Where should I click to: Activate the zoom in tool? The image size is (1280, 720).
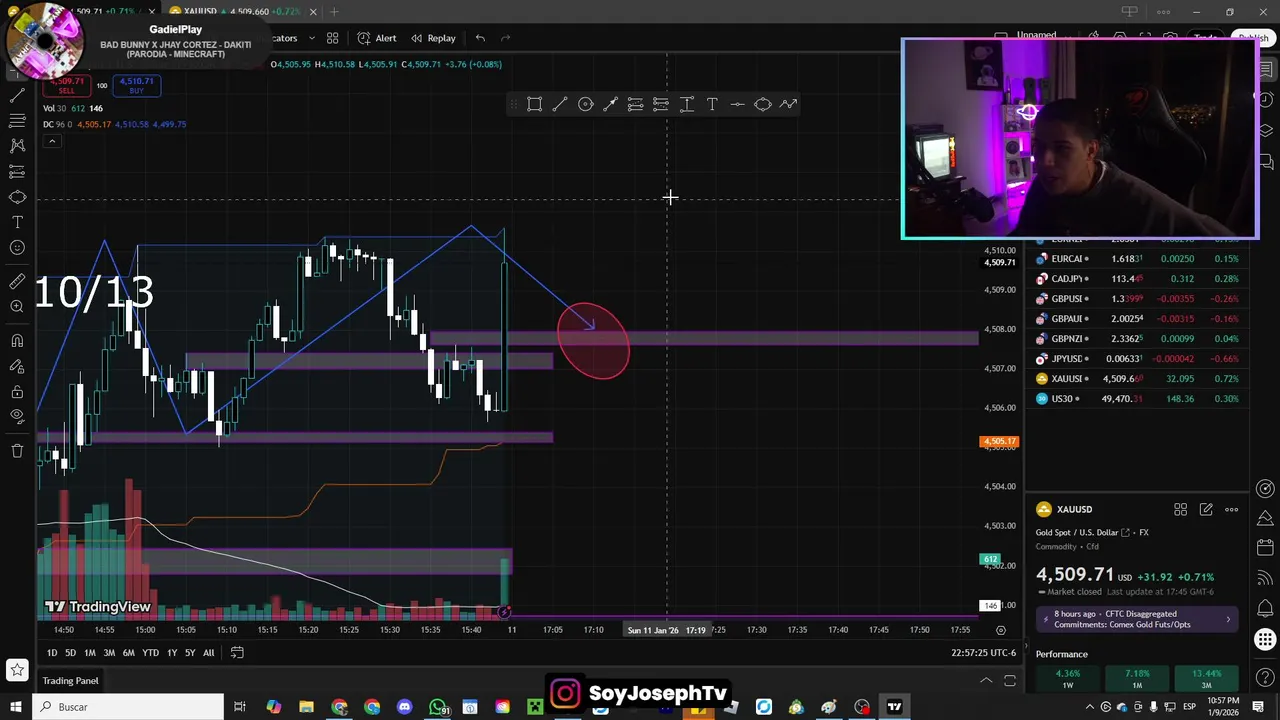click(x=17, y=307)
